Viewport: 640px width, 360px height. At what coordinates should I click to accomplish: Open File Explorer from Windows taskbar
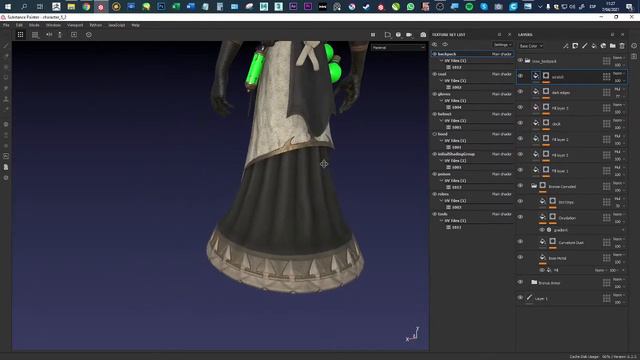point(71,7)
